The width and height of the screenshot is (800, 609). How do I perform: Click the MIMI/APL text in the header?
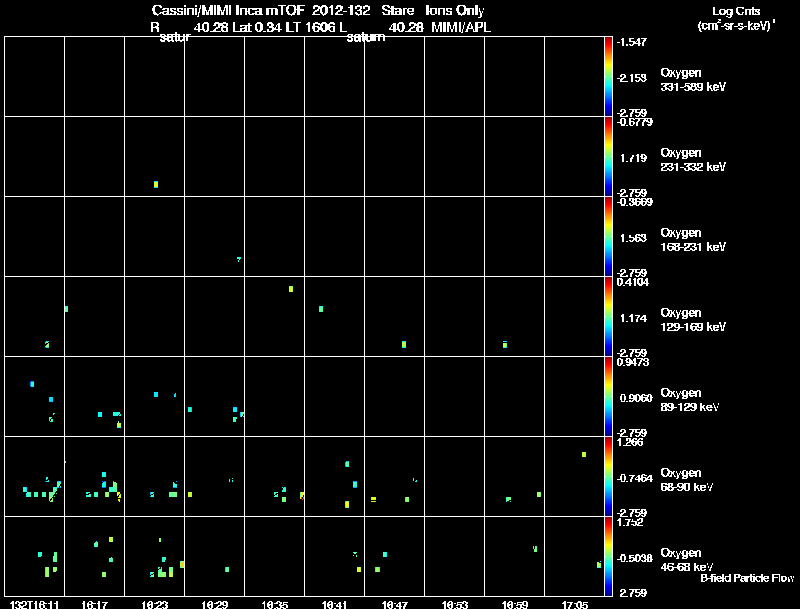pos(461,28)
